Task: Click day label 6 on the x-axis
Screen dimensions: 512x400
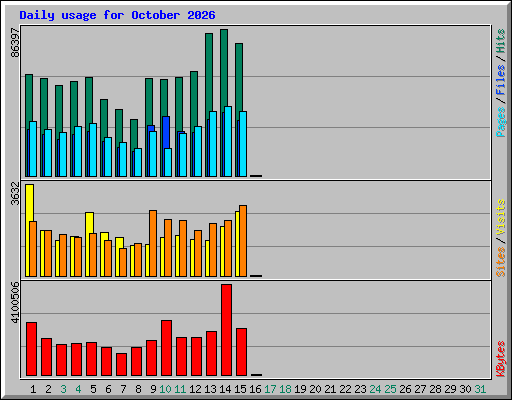Action: pyautogui.click(x=108, y=389)
